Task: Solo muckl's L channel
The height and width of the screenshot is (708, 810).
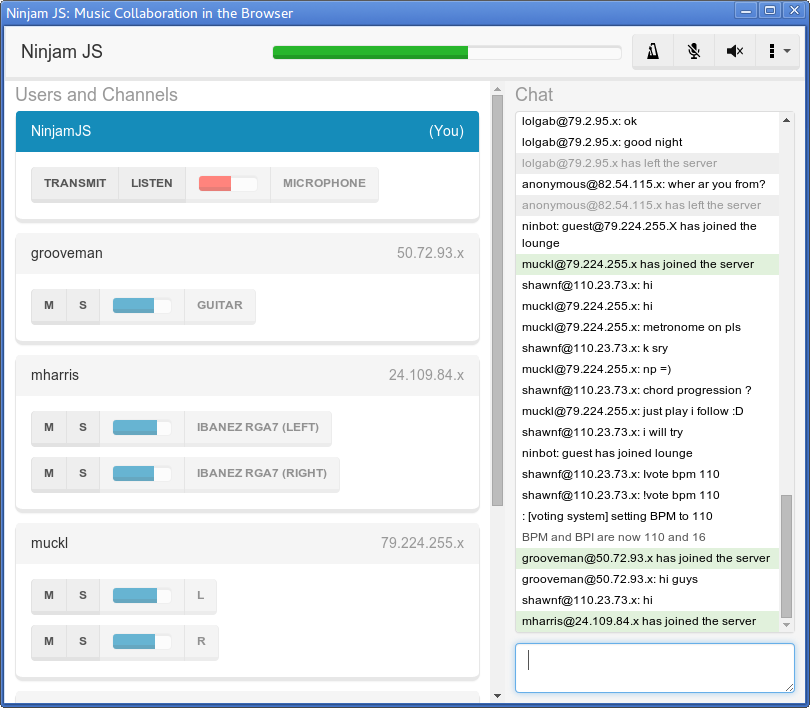Action: coord(83,595)
